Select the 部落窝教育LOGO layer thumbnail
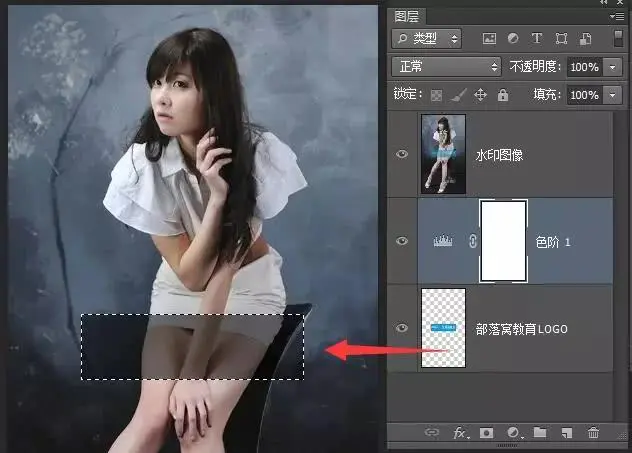The width and height of the screenshot is (632, 453). [443, 328]
